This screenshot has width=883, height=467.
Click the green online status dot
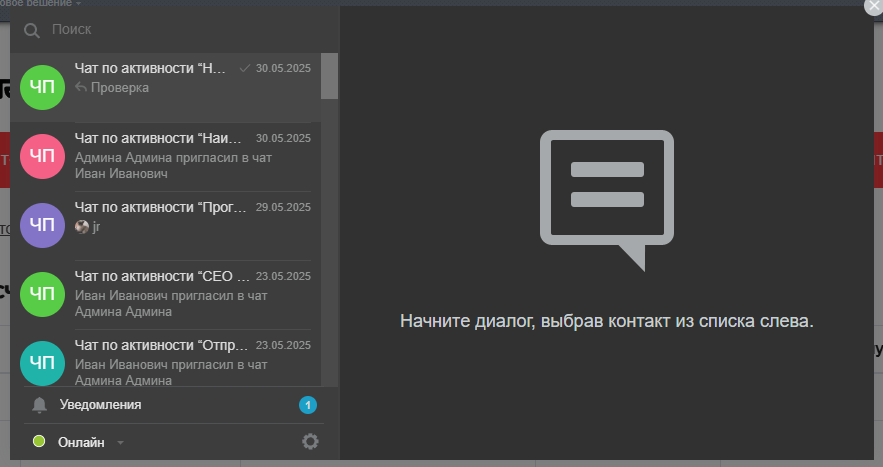point(39,441)
